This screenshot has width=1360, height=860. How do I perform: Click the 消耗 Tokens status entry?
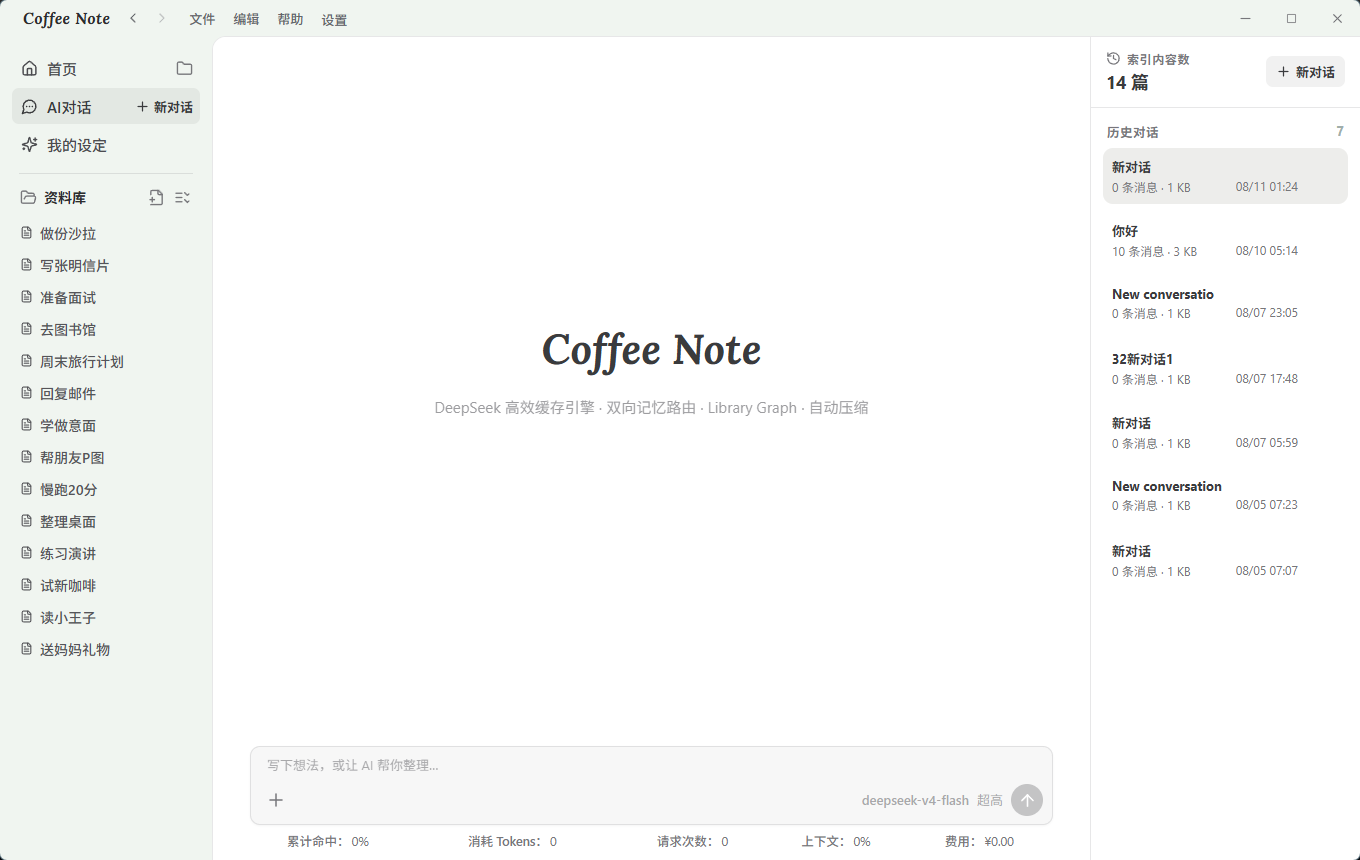[x=513, y=842]
